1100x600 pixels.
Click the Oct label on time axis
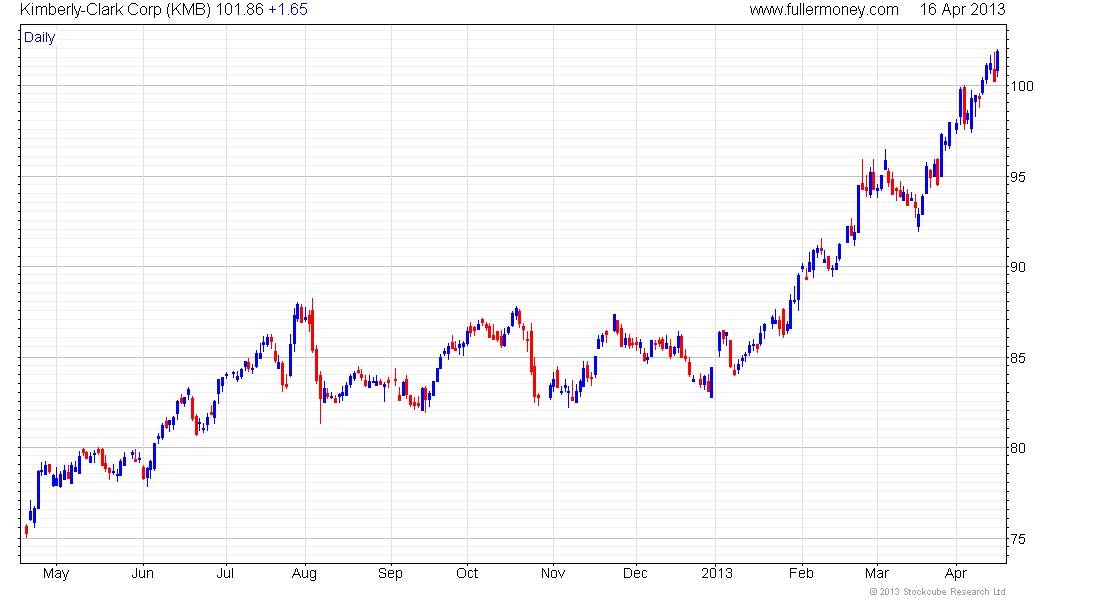click(x=467, y=573)
